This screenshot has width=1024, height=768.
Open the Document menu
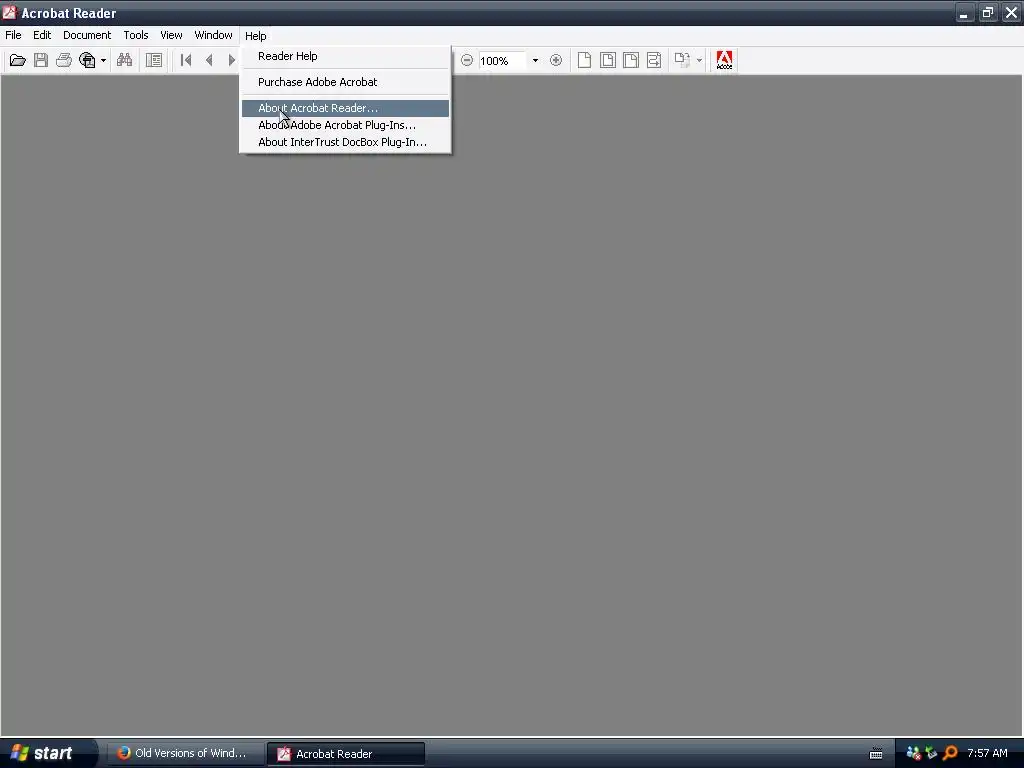click(x=87, y=35)
